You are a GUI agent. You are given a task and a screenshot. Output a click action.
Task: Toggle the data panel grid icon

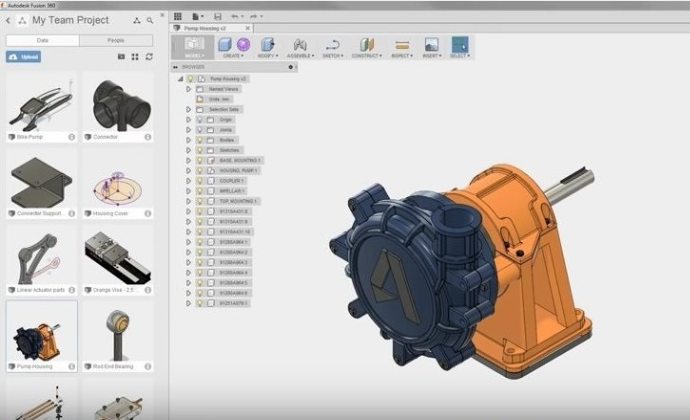pyautogui.click(x=178, y=16)
